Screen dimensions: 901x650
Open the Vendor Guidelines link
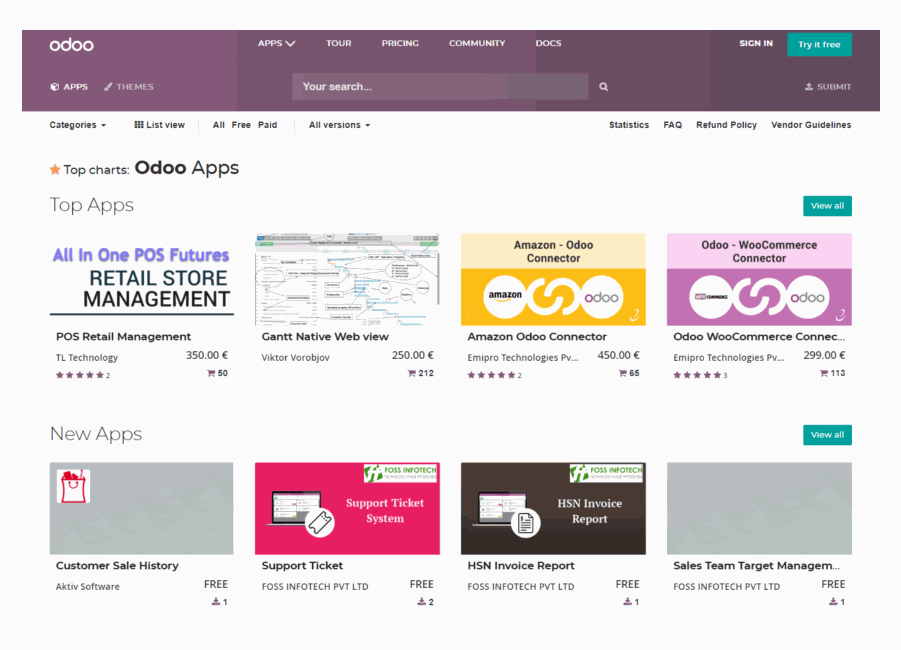[811, 125]
